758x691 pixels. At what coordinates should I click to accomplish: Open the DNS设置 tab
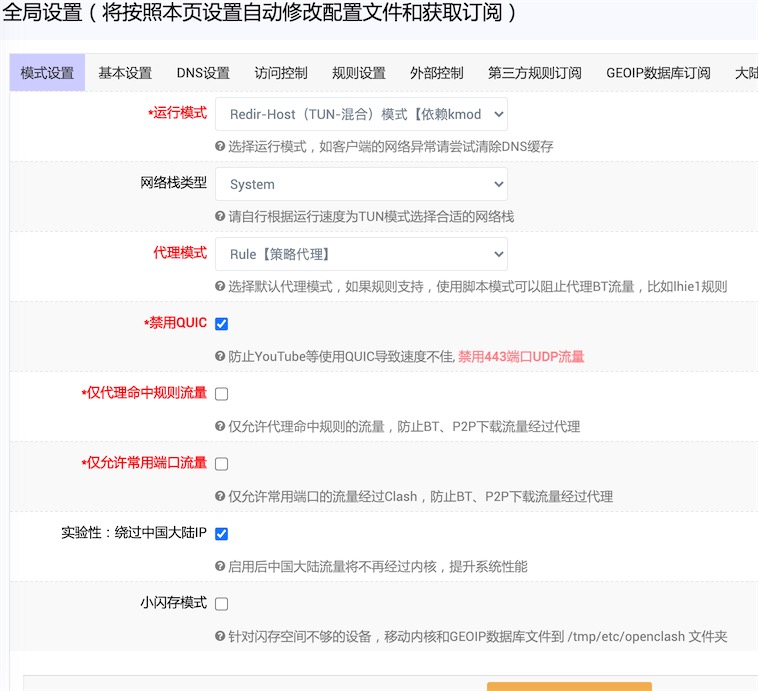pyautogui.click(x=203, y=73)
